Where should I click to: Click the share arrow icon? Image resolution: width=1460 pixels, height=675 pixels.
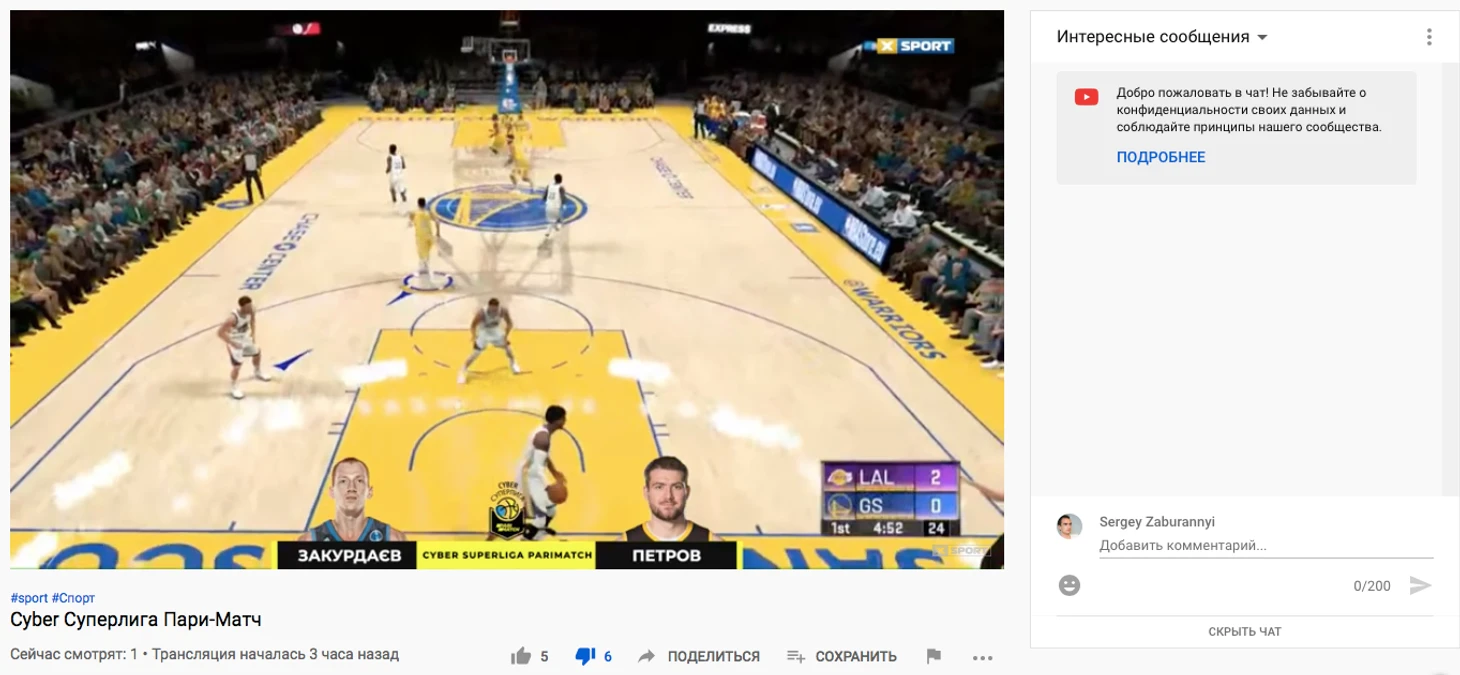(647, 656)
